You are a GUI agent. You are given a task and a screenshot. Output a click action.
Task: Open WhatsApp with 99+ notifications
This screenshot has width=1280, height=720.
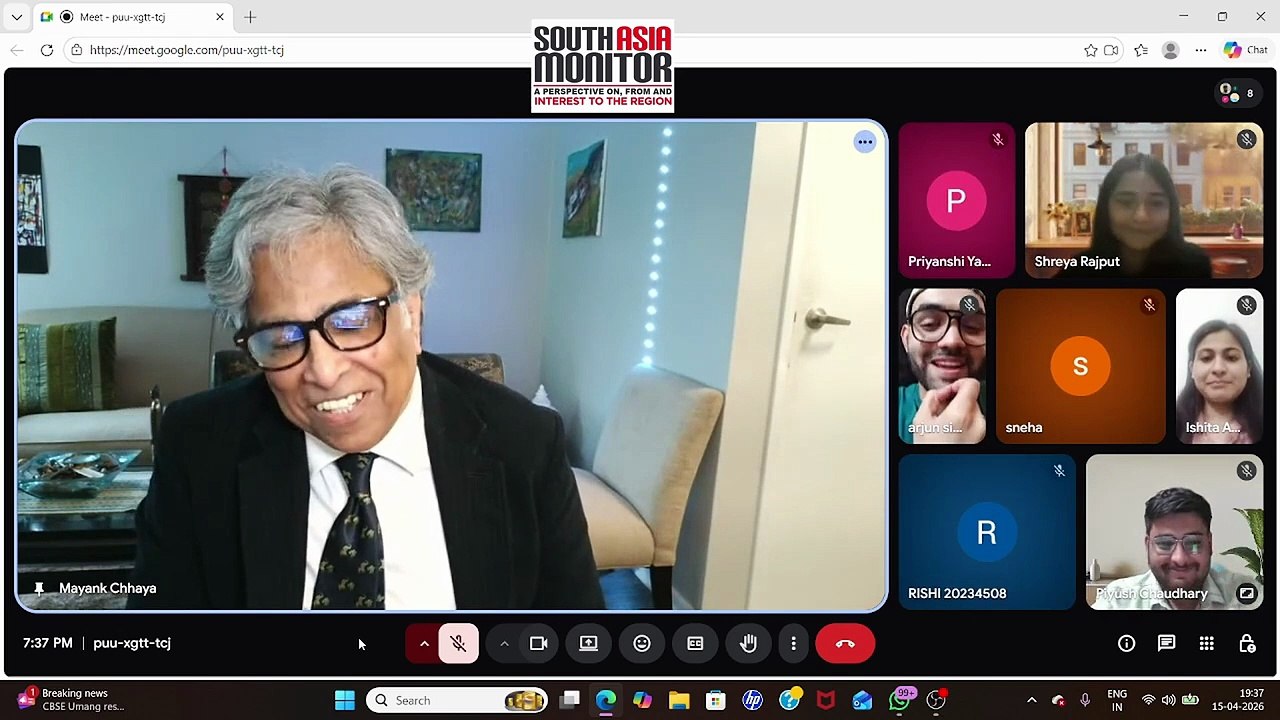pos(900,699)
